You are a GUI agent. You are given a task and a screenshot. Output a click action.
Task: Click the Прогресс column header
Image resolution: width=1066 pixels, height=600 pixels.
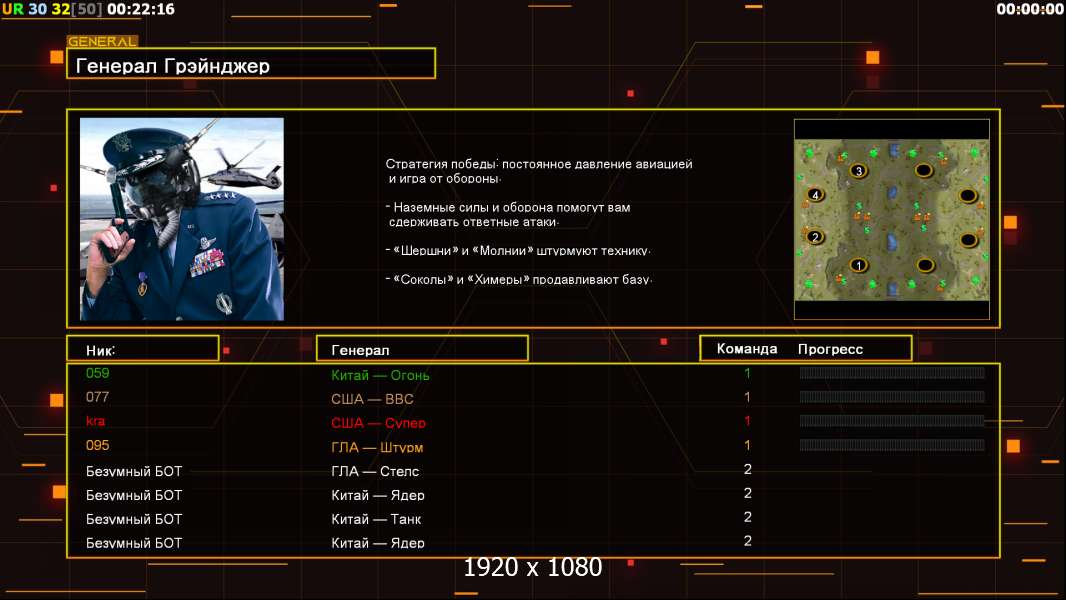[830, 349]
